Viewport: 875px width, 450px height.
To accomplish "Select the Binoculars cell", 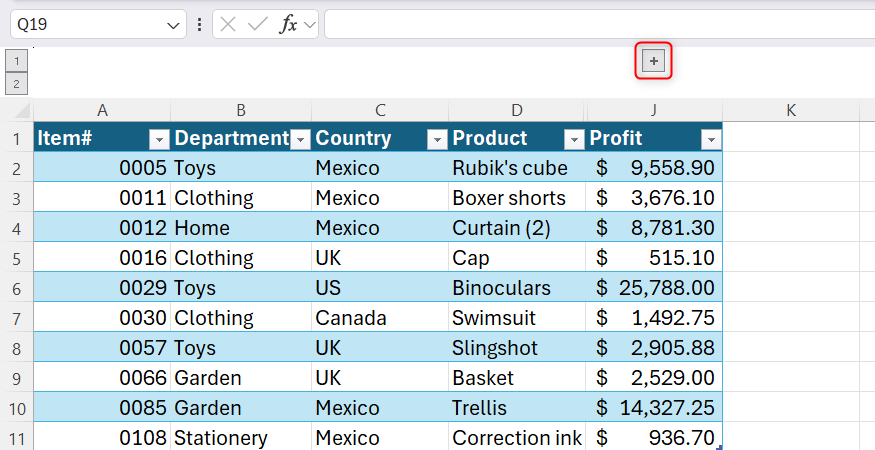I will (517, 288).
